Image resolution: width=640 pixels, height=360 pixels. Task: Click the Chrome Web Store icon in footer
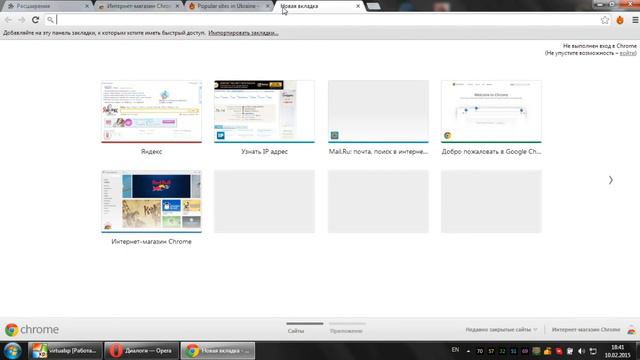[631, 330]
